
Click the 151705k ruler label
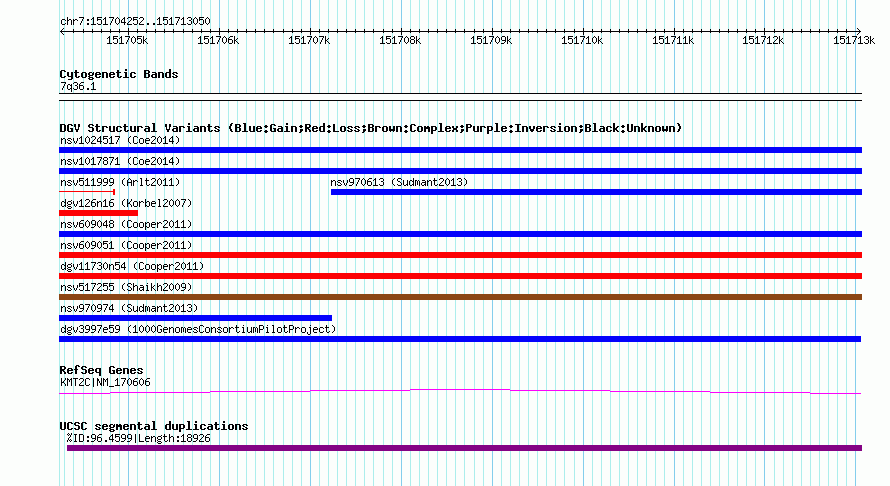click(x=127, y=40)
